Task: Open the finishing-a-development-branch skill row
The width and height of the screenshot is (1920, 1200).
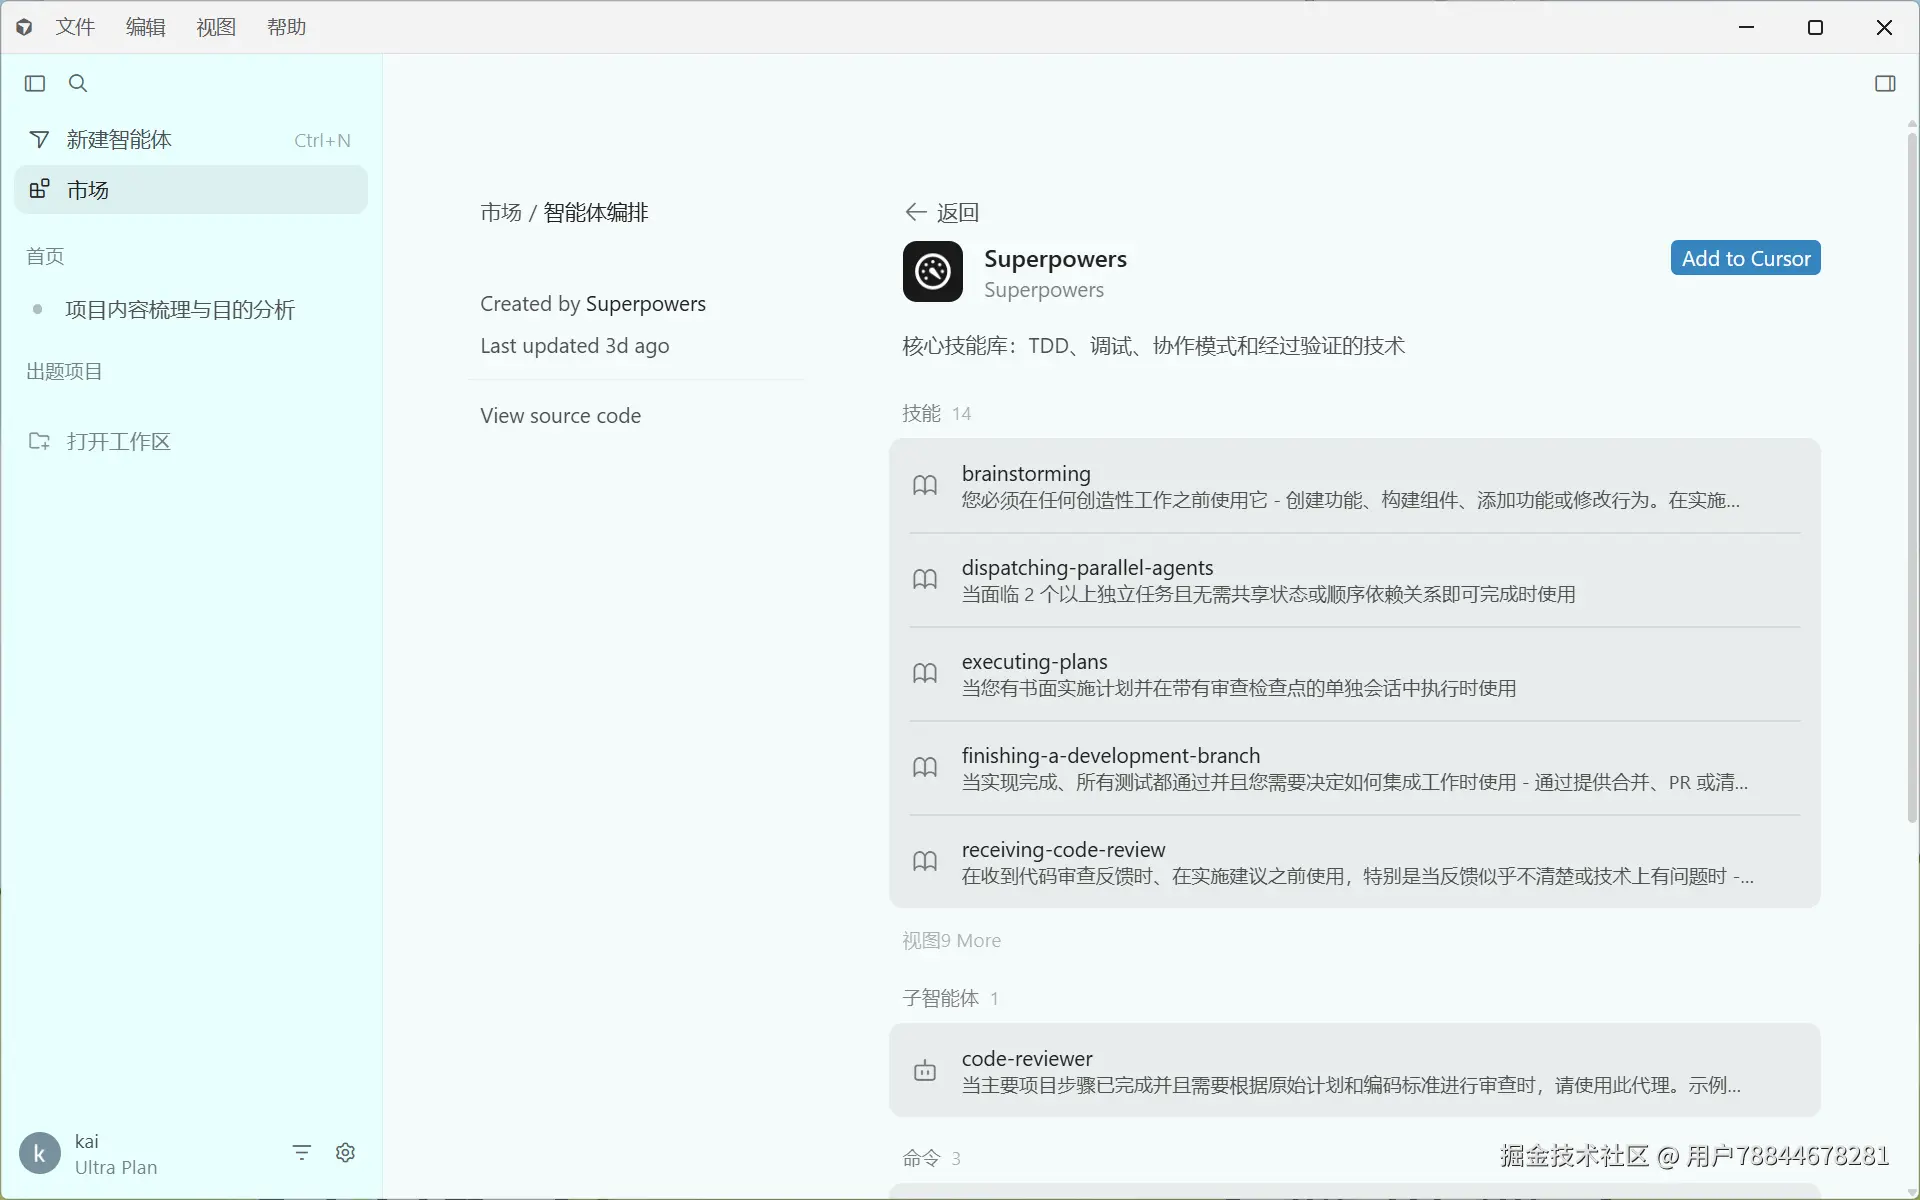Action: click(1355, 768)
